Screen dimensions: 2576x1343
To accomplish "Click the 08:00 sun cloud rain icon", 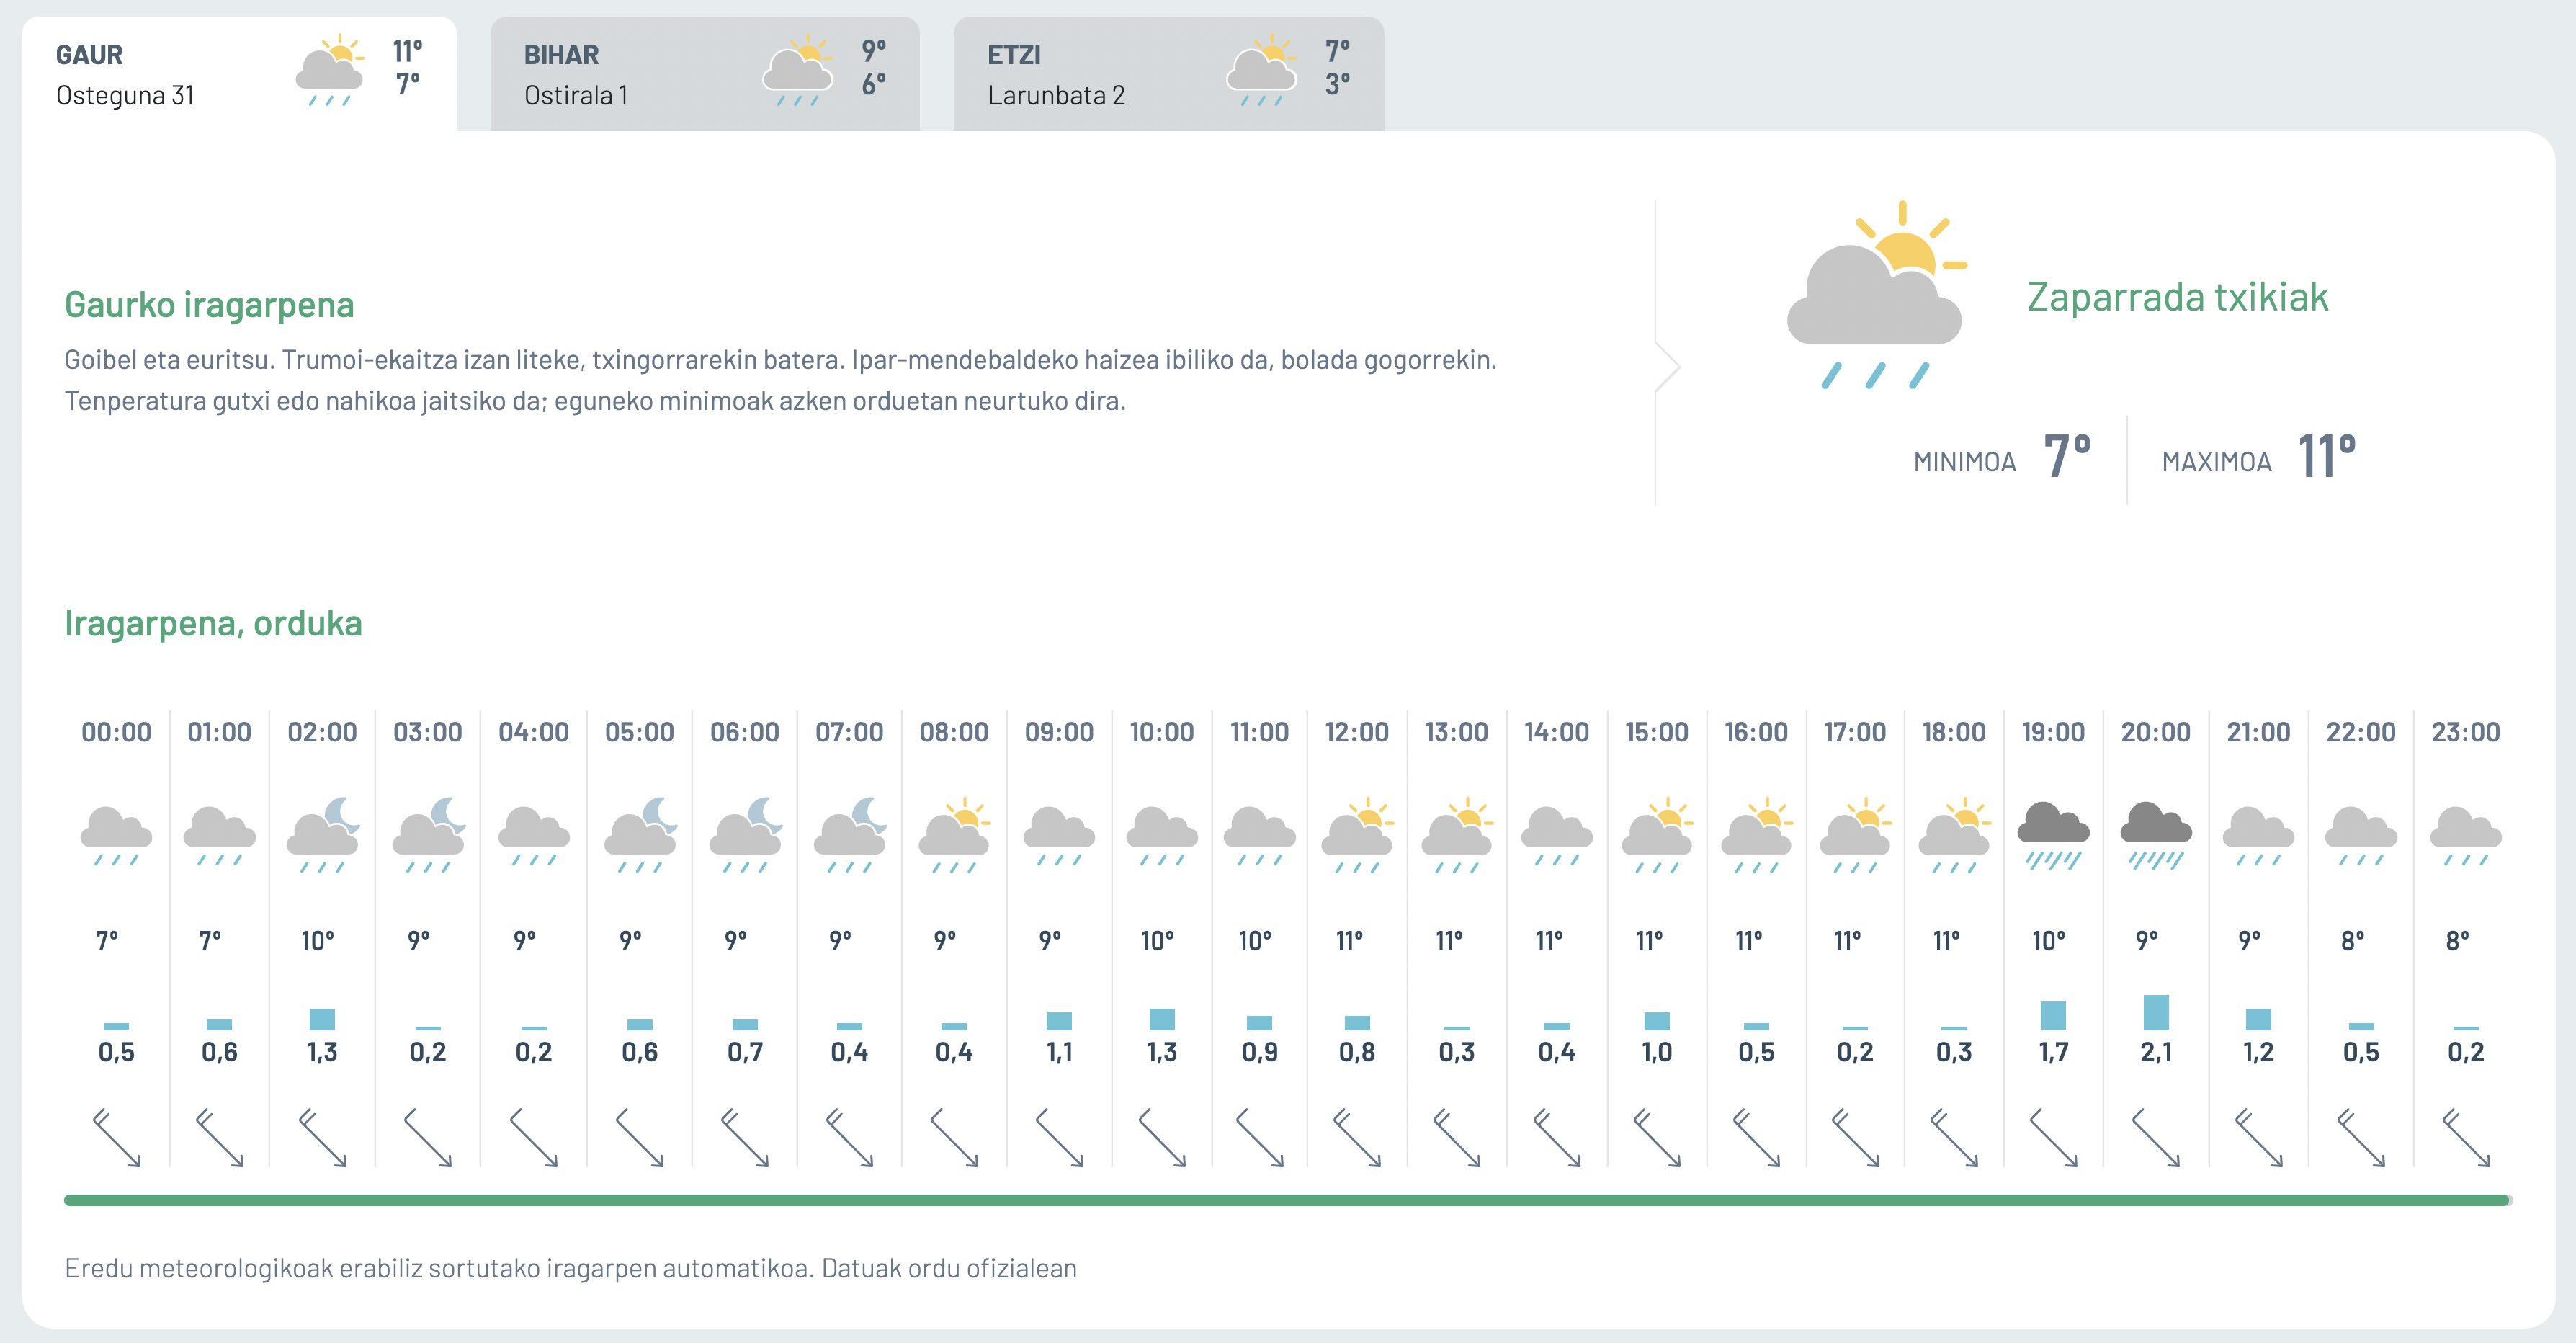I will point(954,835).
